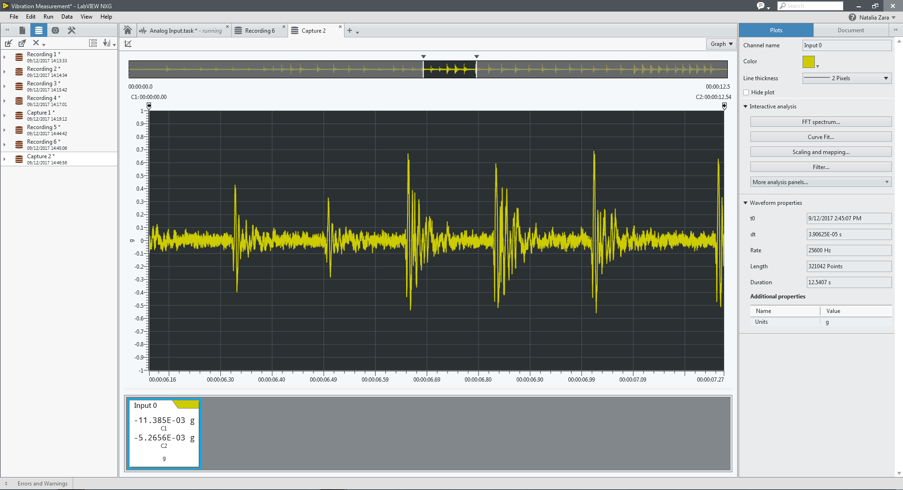Open the Graph view type dropdown
The image size is (903, 490).
point(721,44)
